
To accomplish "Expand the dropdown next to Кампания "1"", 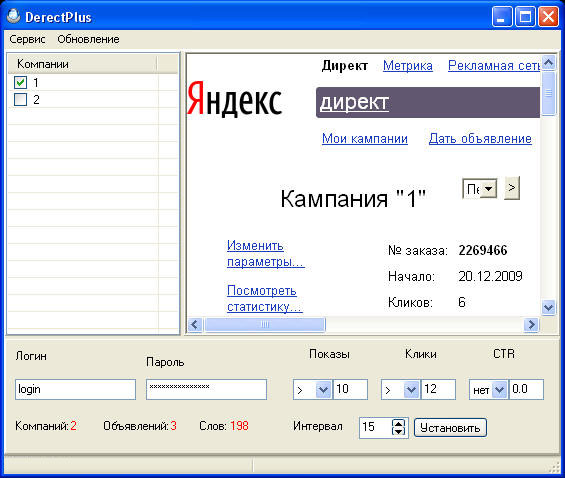I will click(480, 188).
